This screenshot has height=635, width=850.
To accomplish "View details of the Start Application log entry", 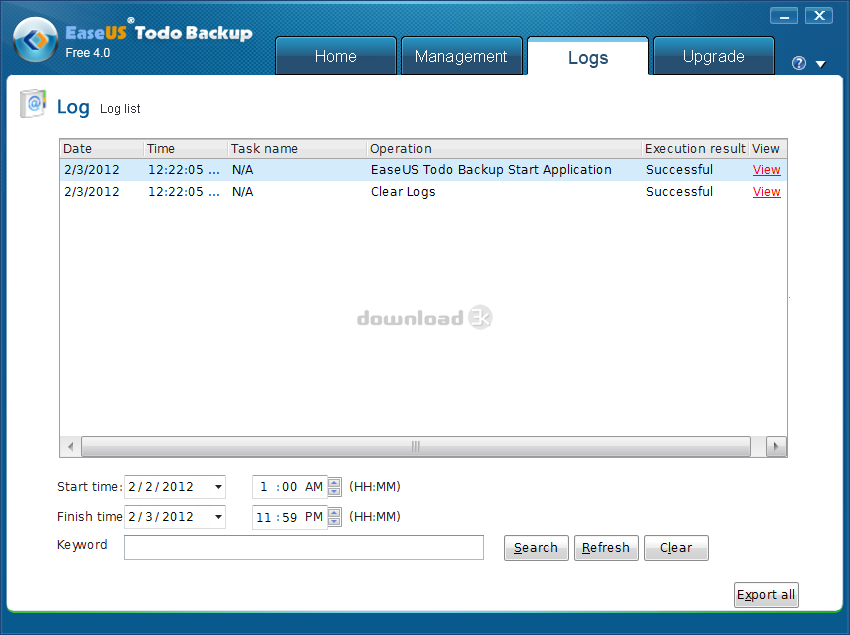I will click(766, 169).
